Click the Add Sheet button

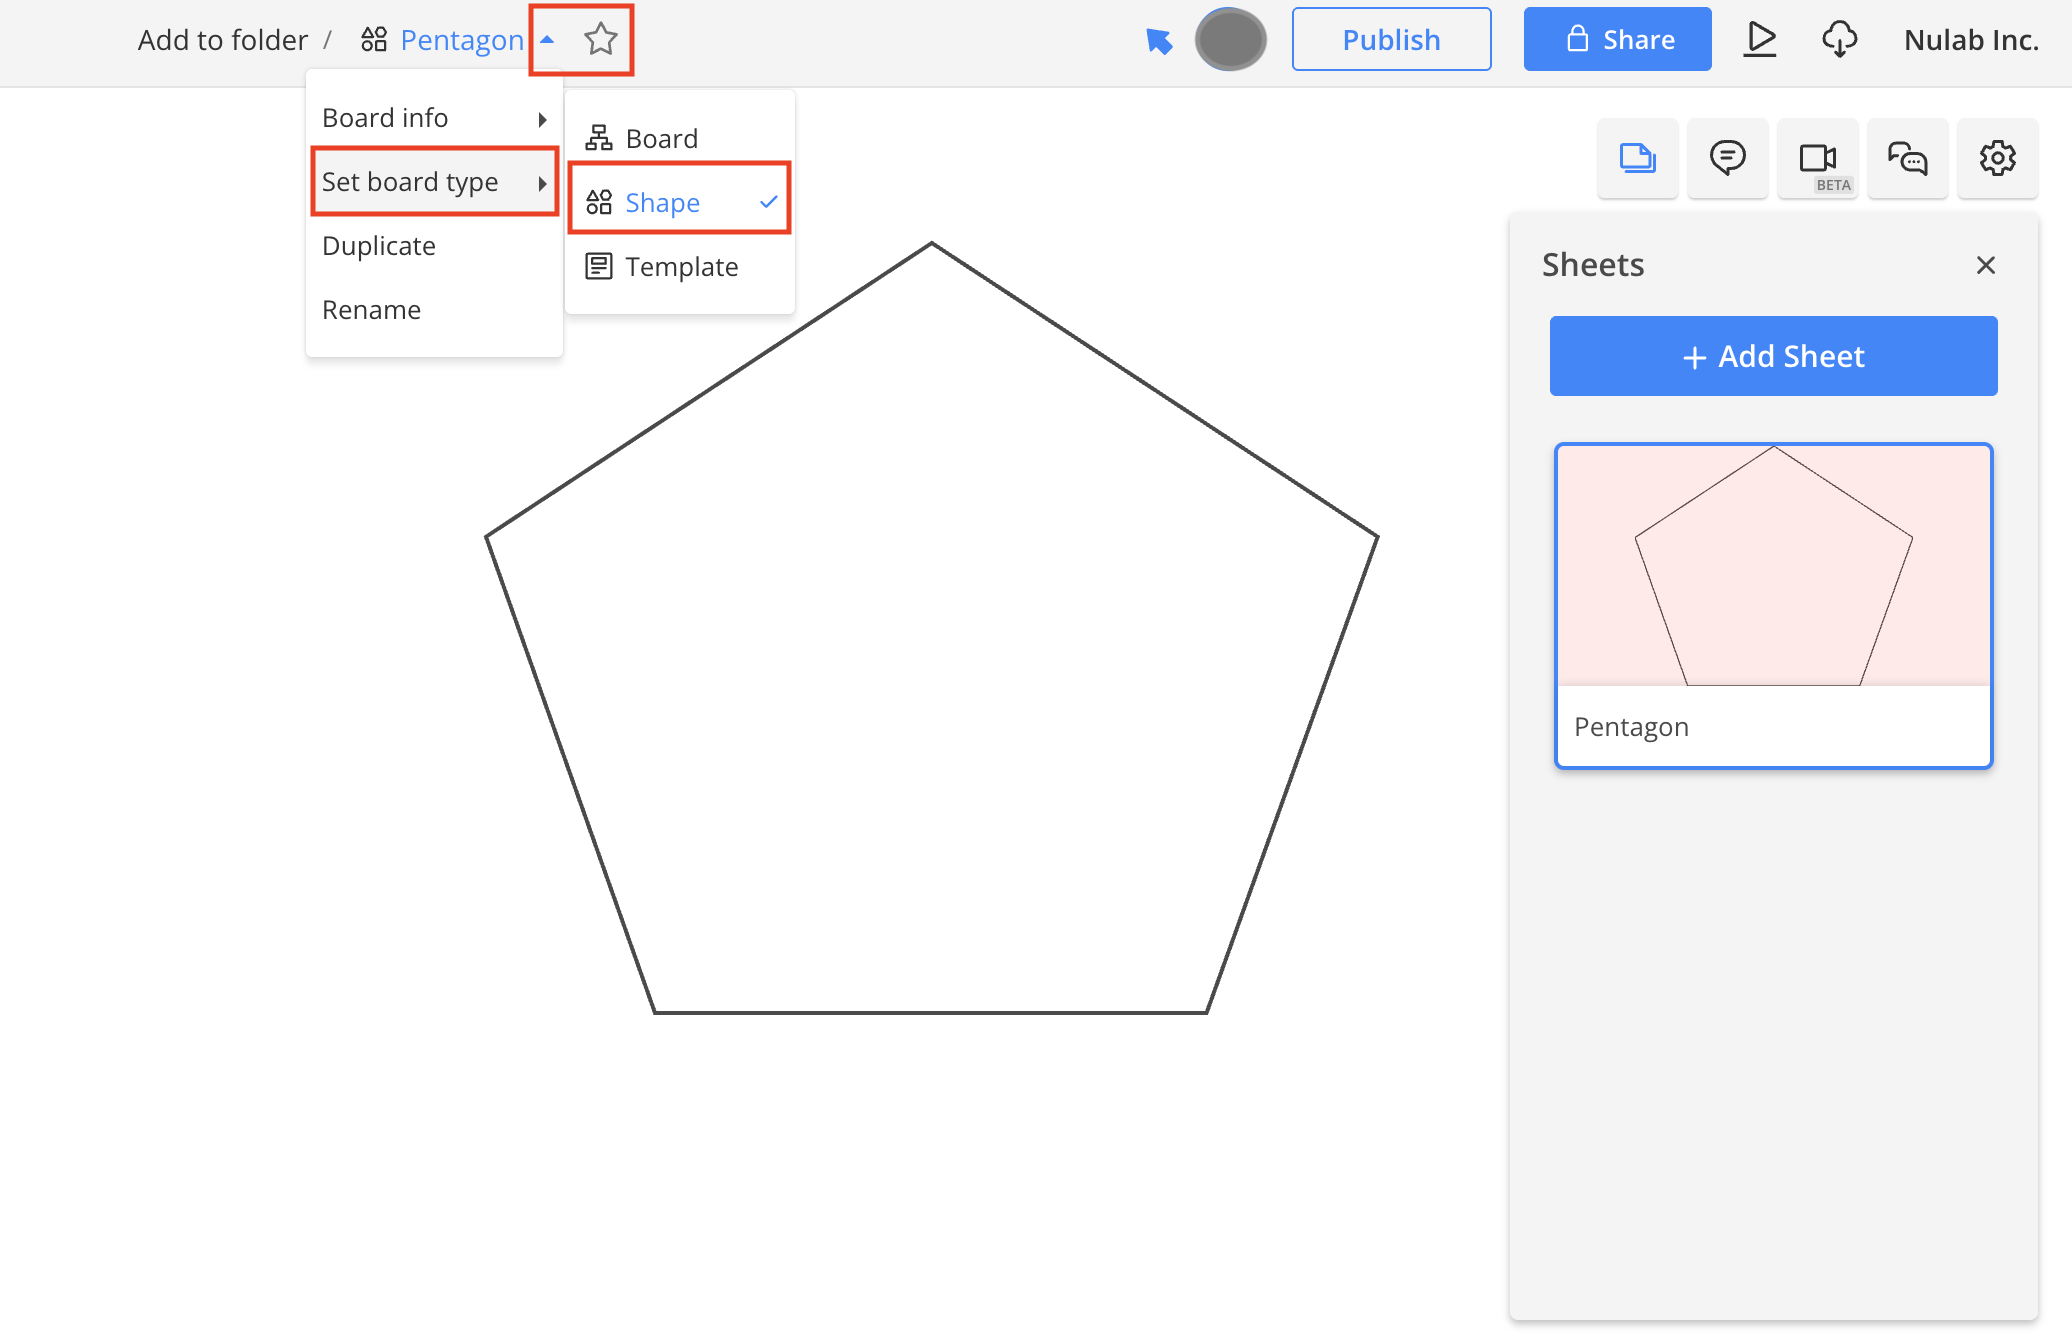pyautogui.click(x=1773, y=356)
